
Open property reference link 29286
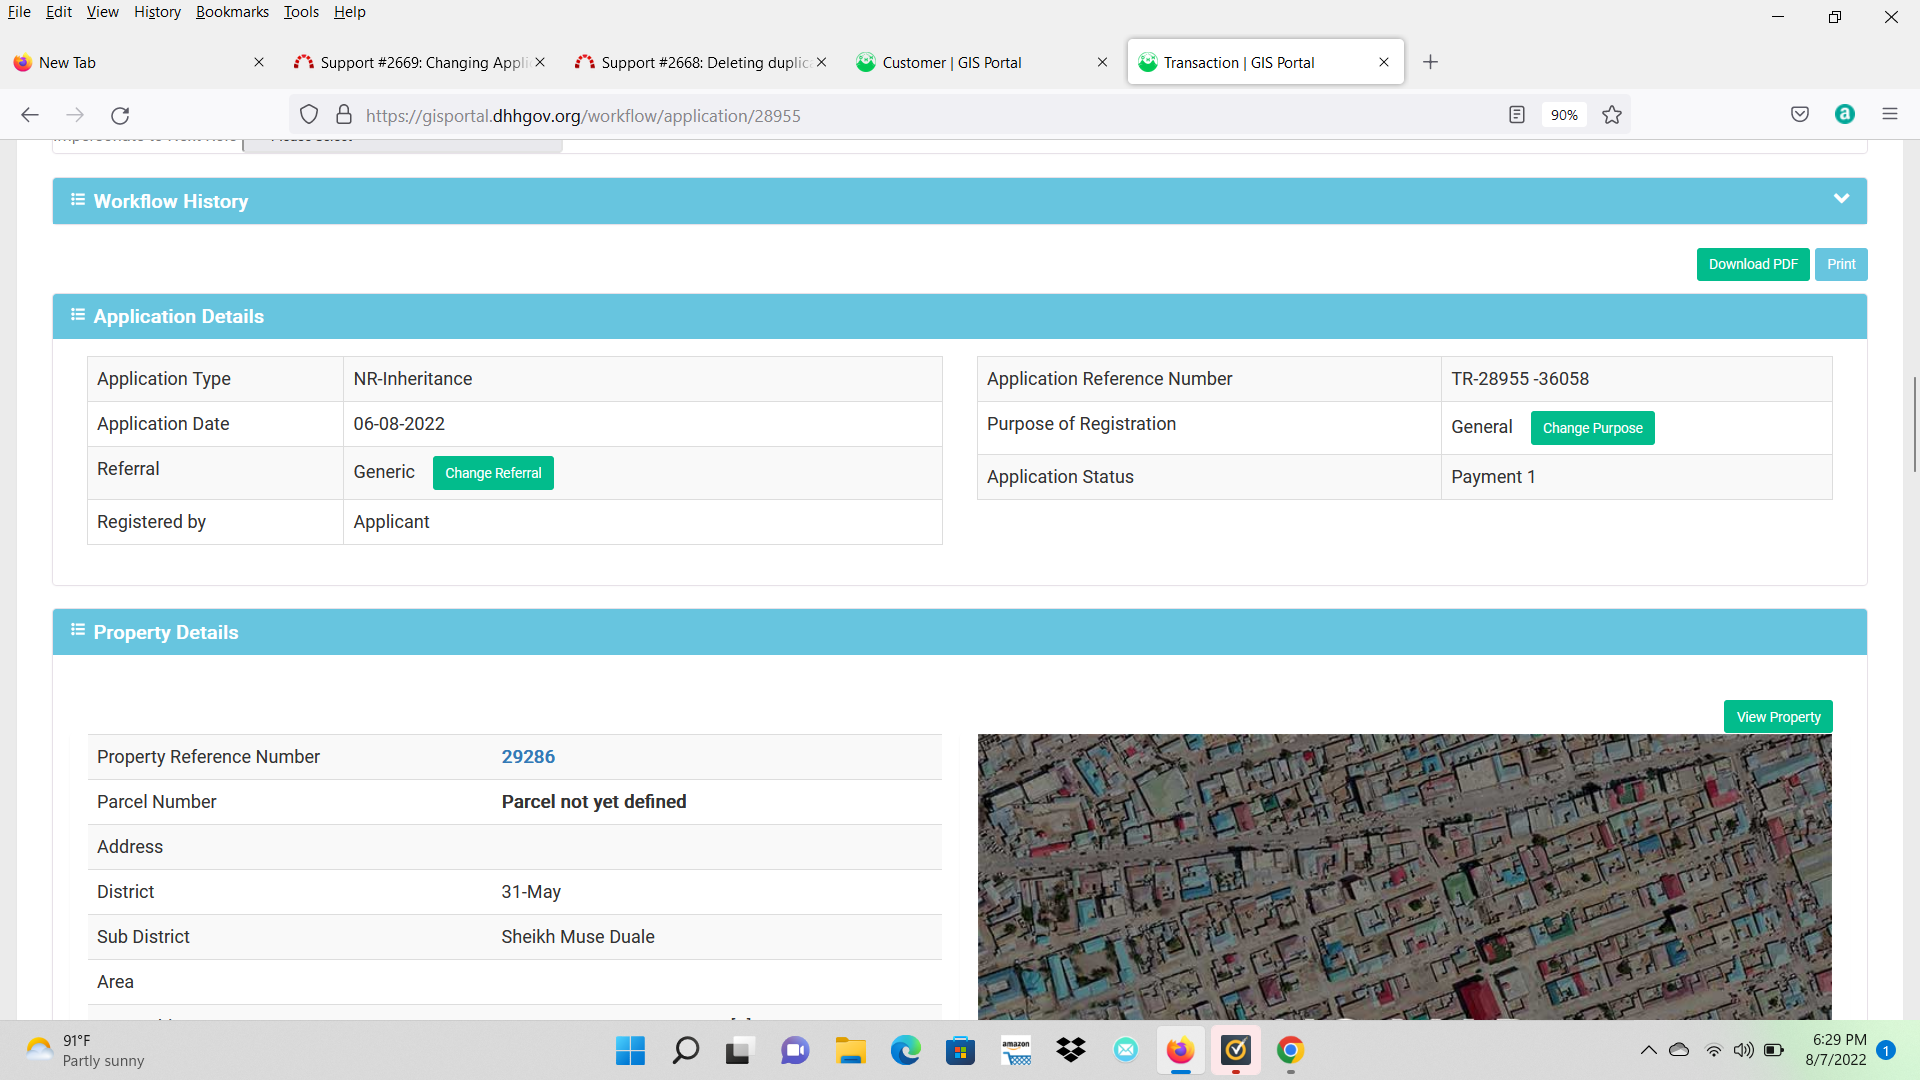click(528, 757)
